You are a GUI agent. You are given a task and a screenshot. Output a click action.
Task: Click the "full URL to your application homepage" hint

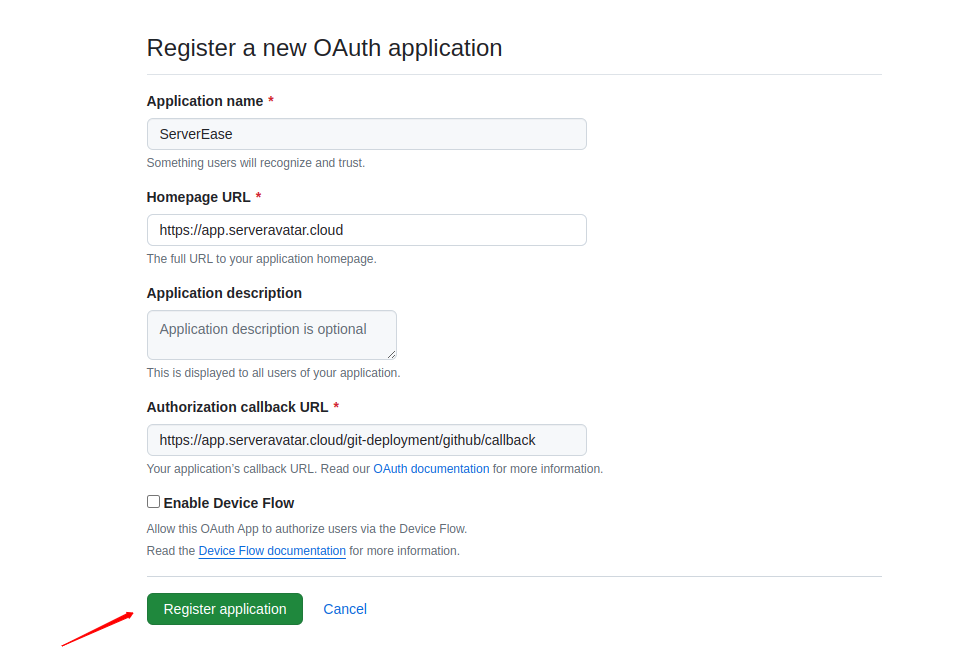(x=261, y=259)
